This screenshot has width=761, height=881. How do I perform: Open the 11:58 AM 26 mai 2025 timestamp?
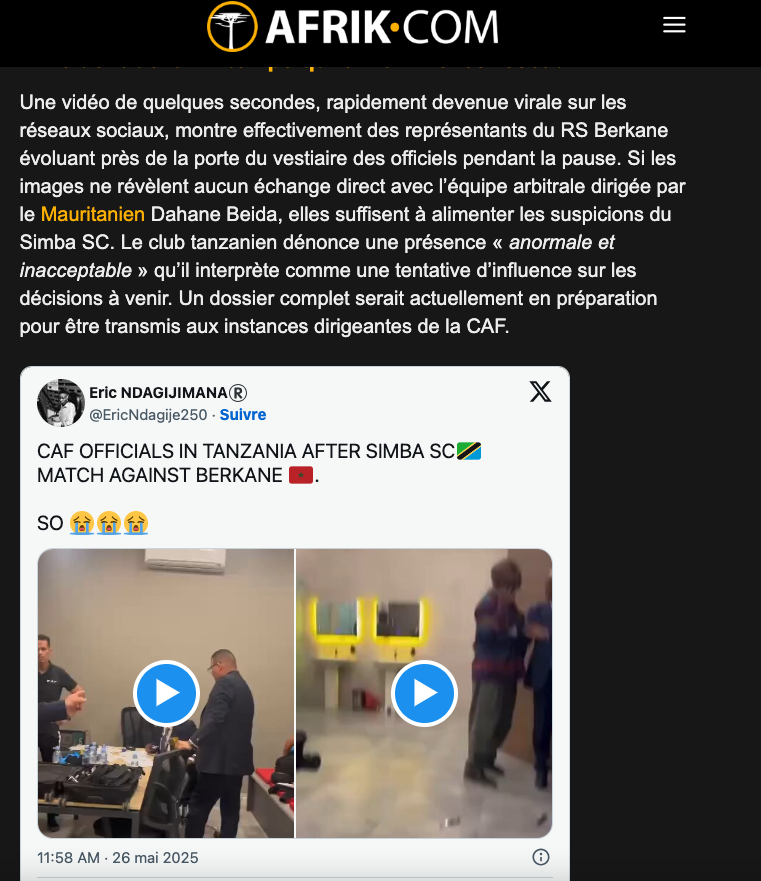tap(117, 857)
